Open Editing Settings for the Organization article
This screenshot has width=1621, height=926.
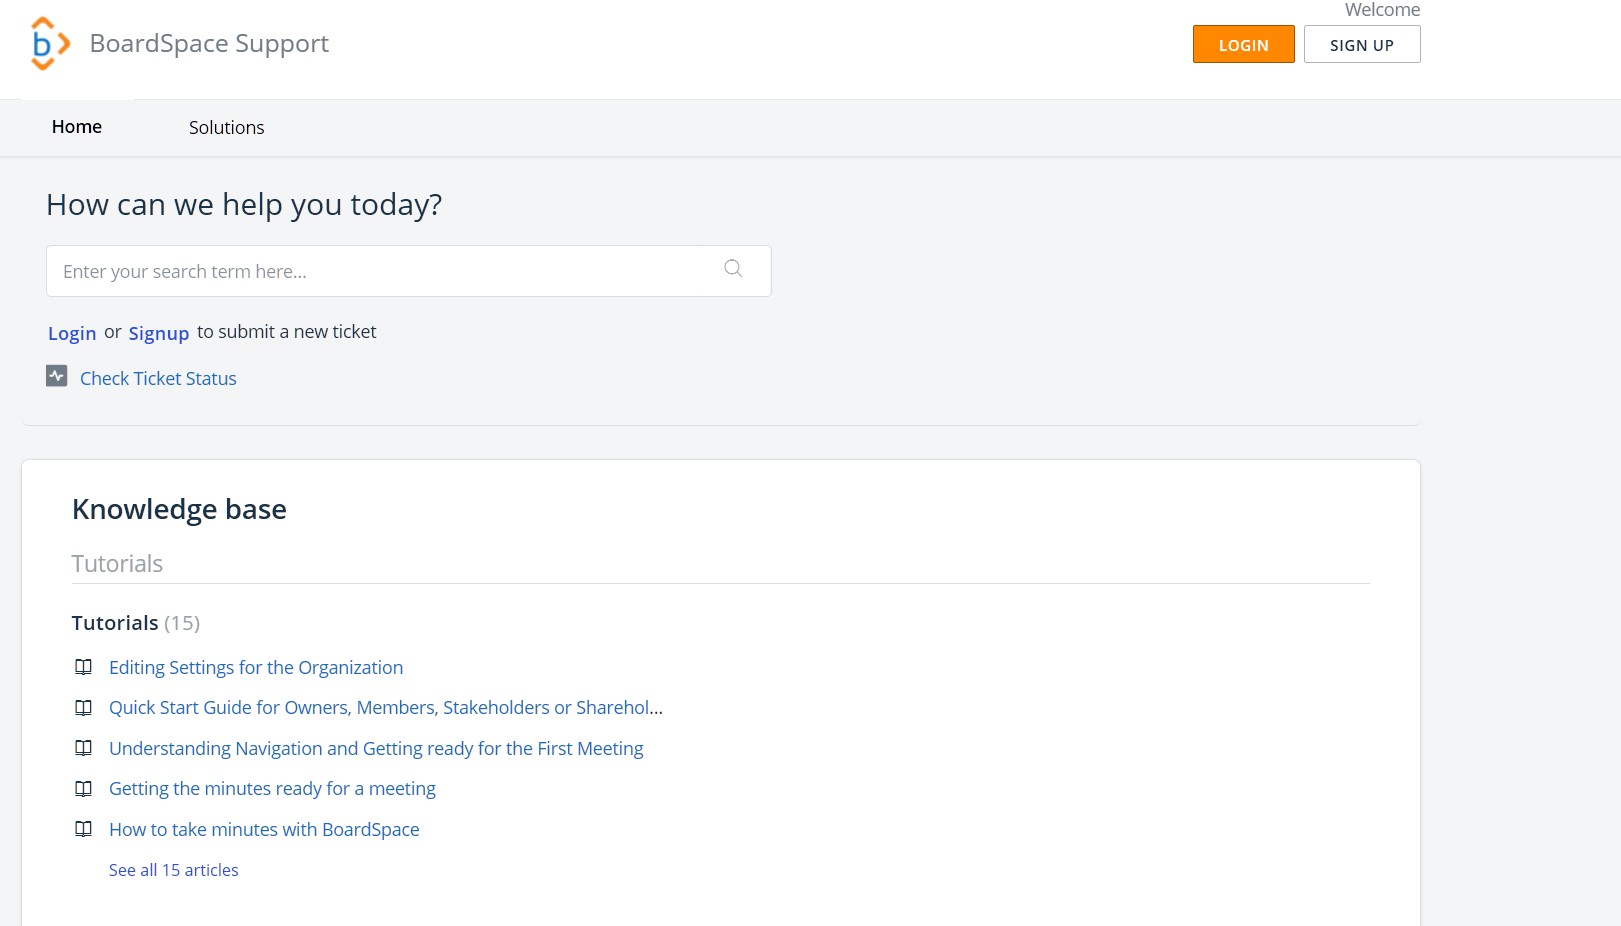pyautogui.click(x=256, y=667)
